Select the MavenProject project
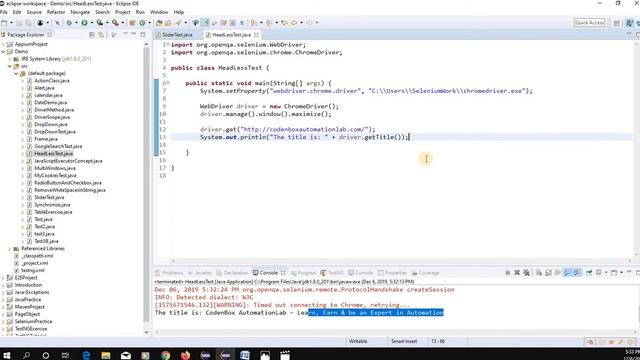 coord(30,307)
